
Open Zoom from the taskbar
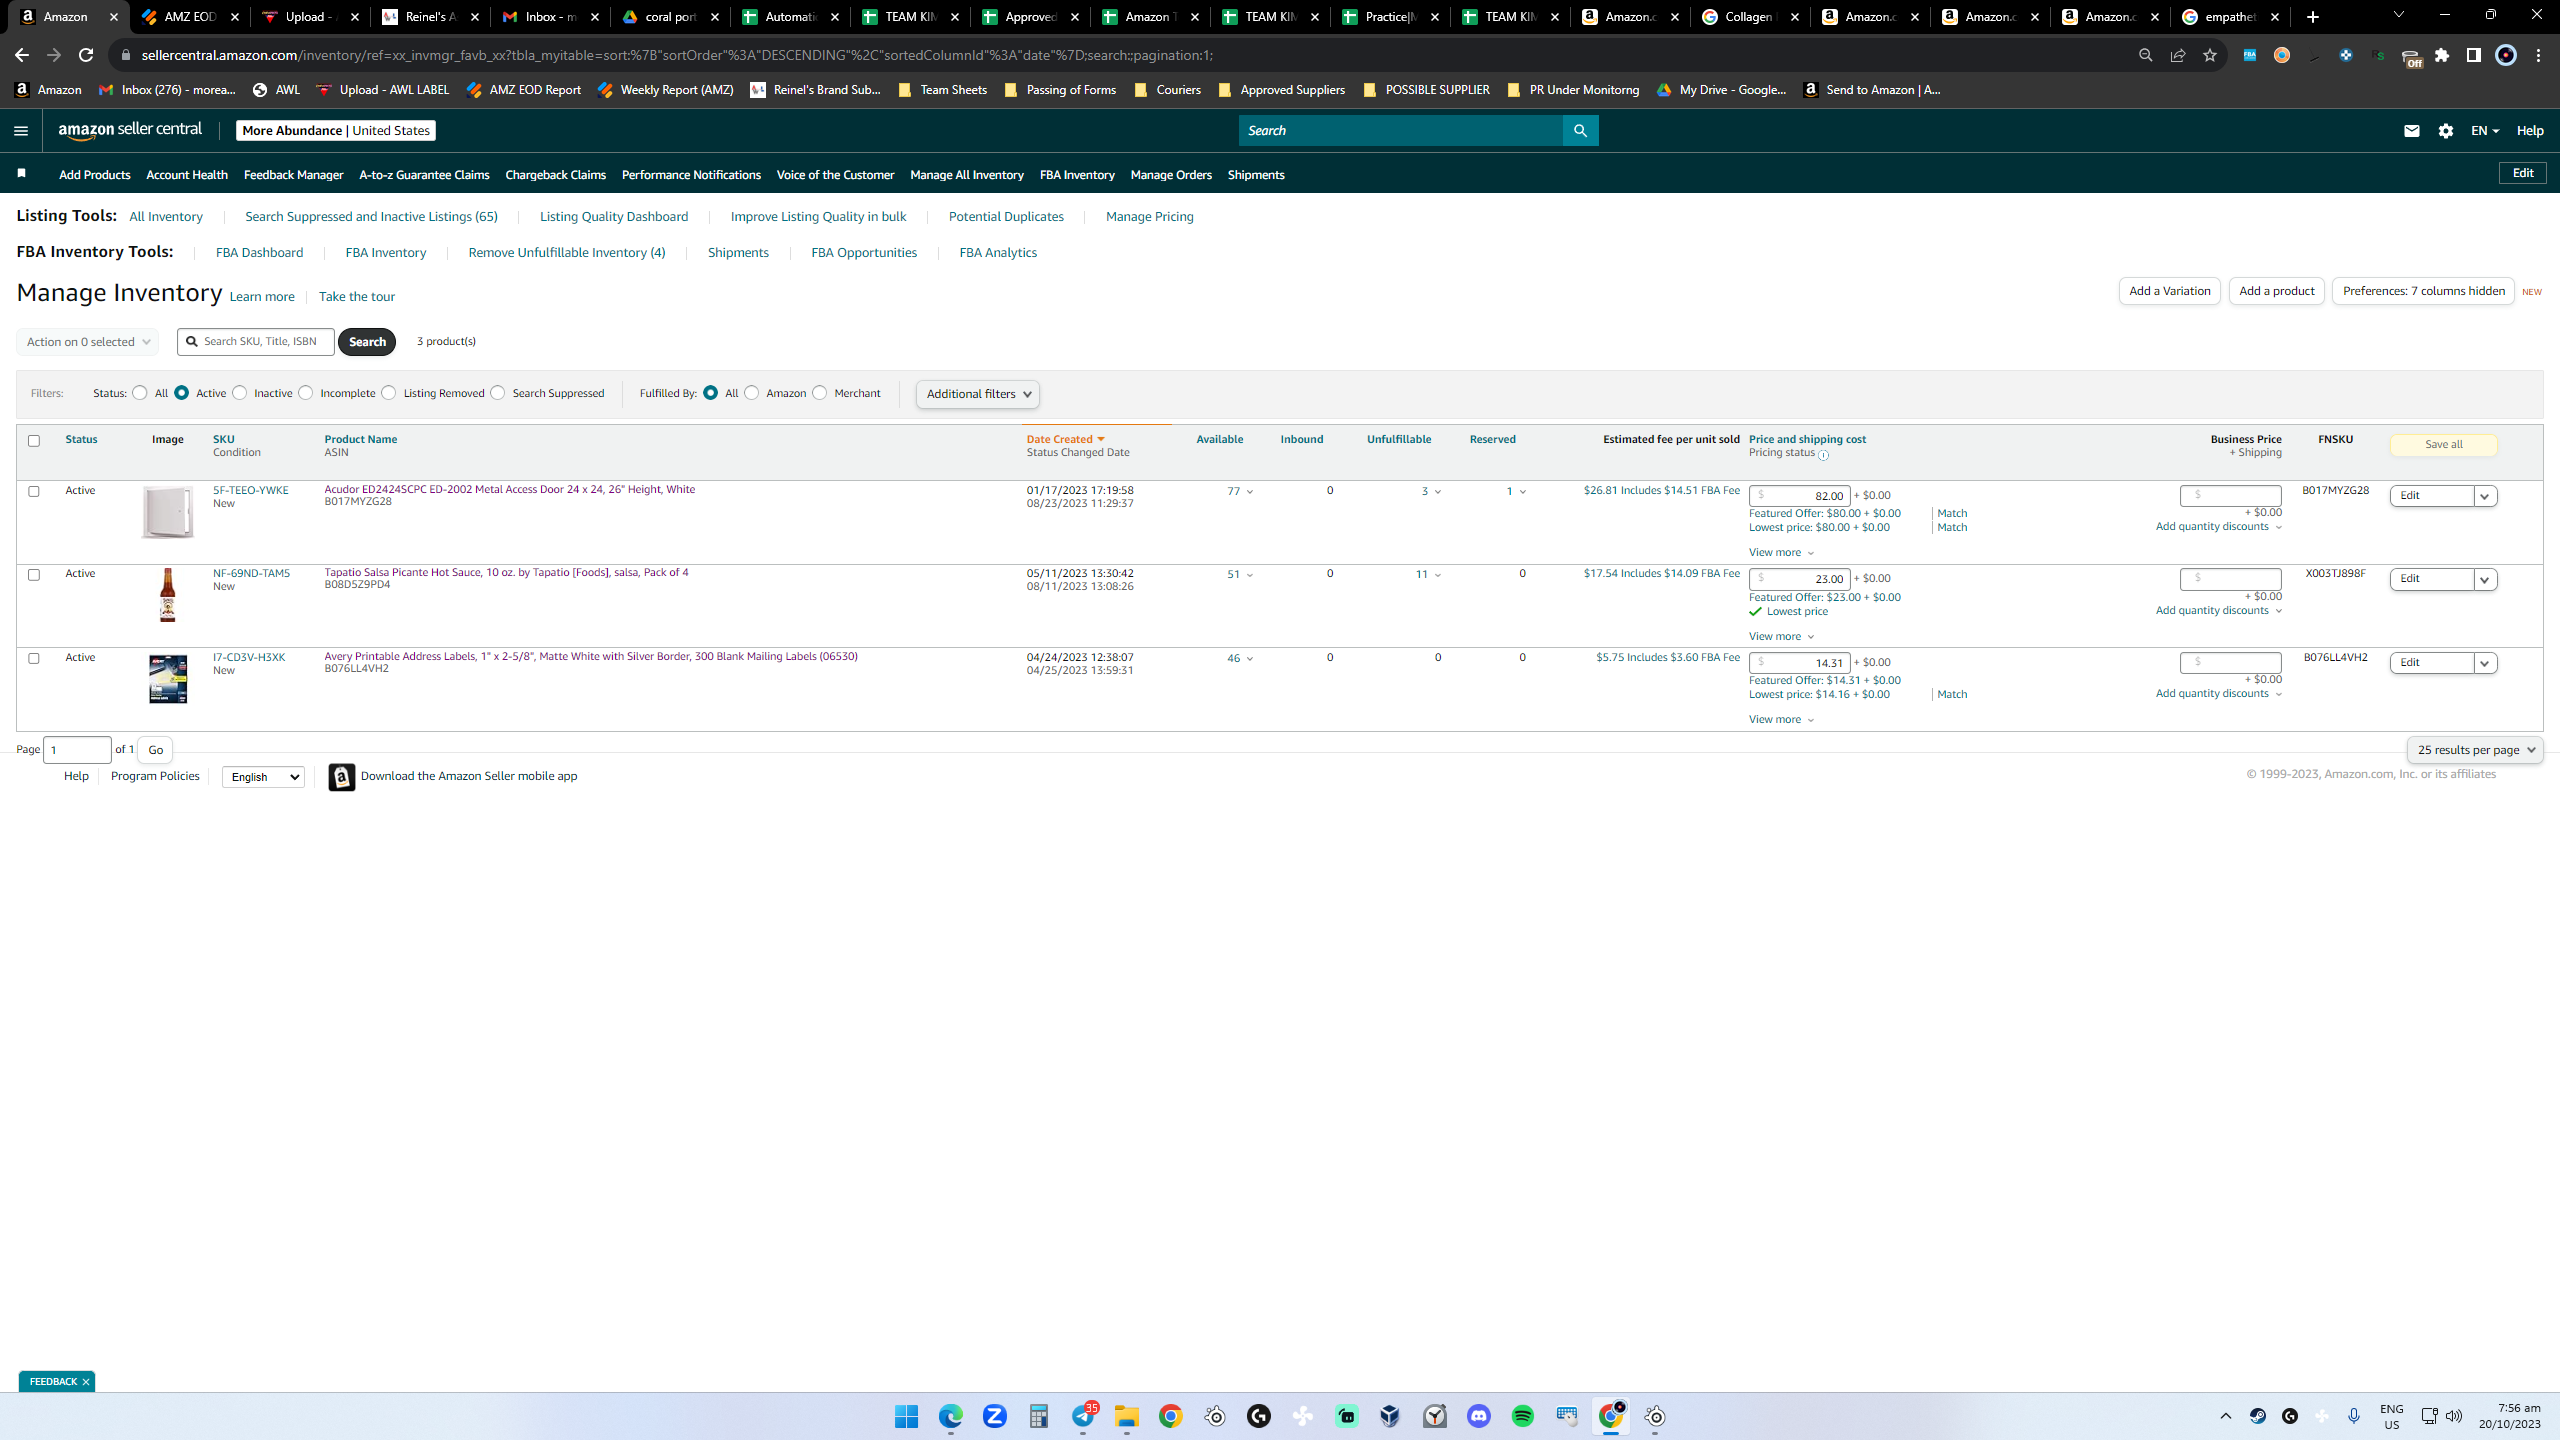(995, 1416)
